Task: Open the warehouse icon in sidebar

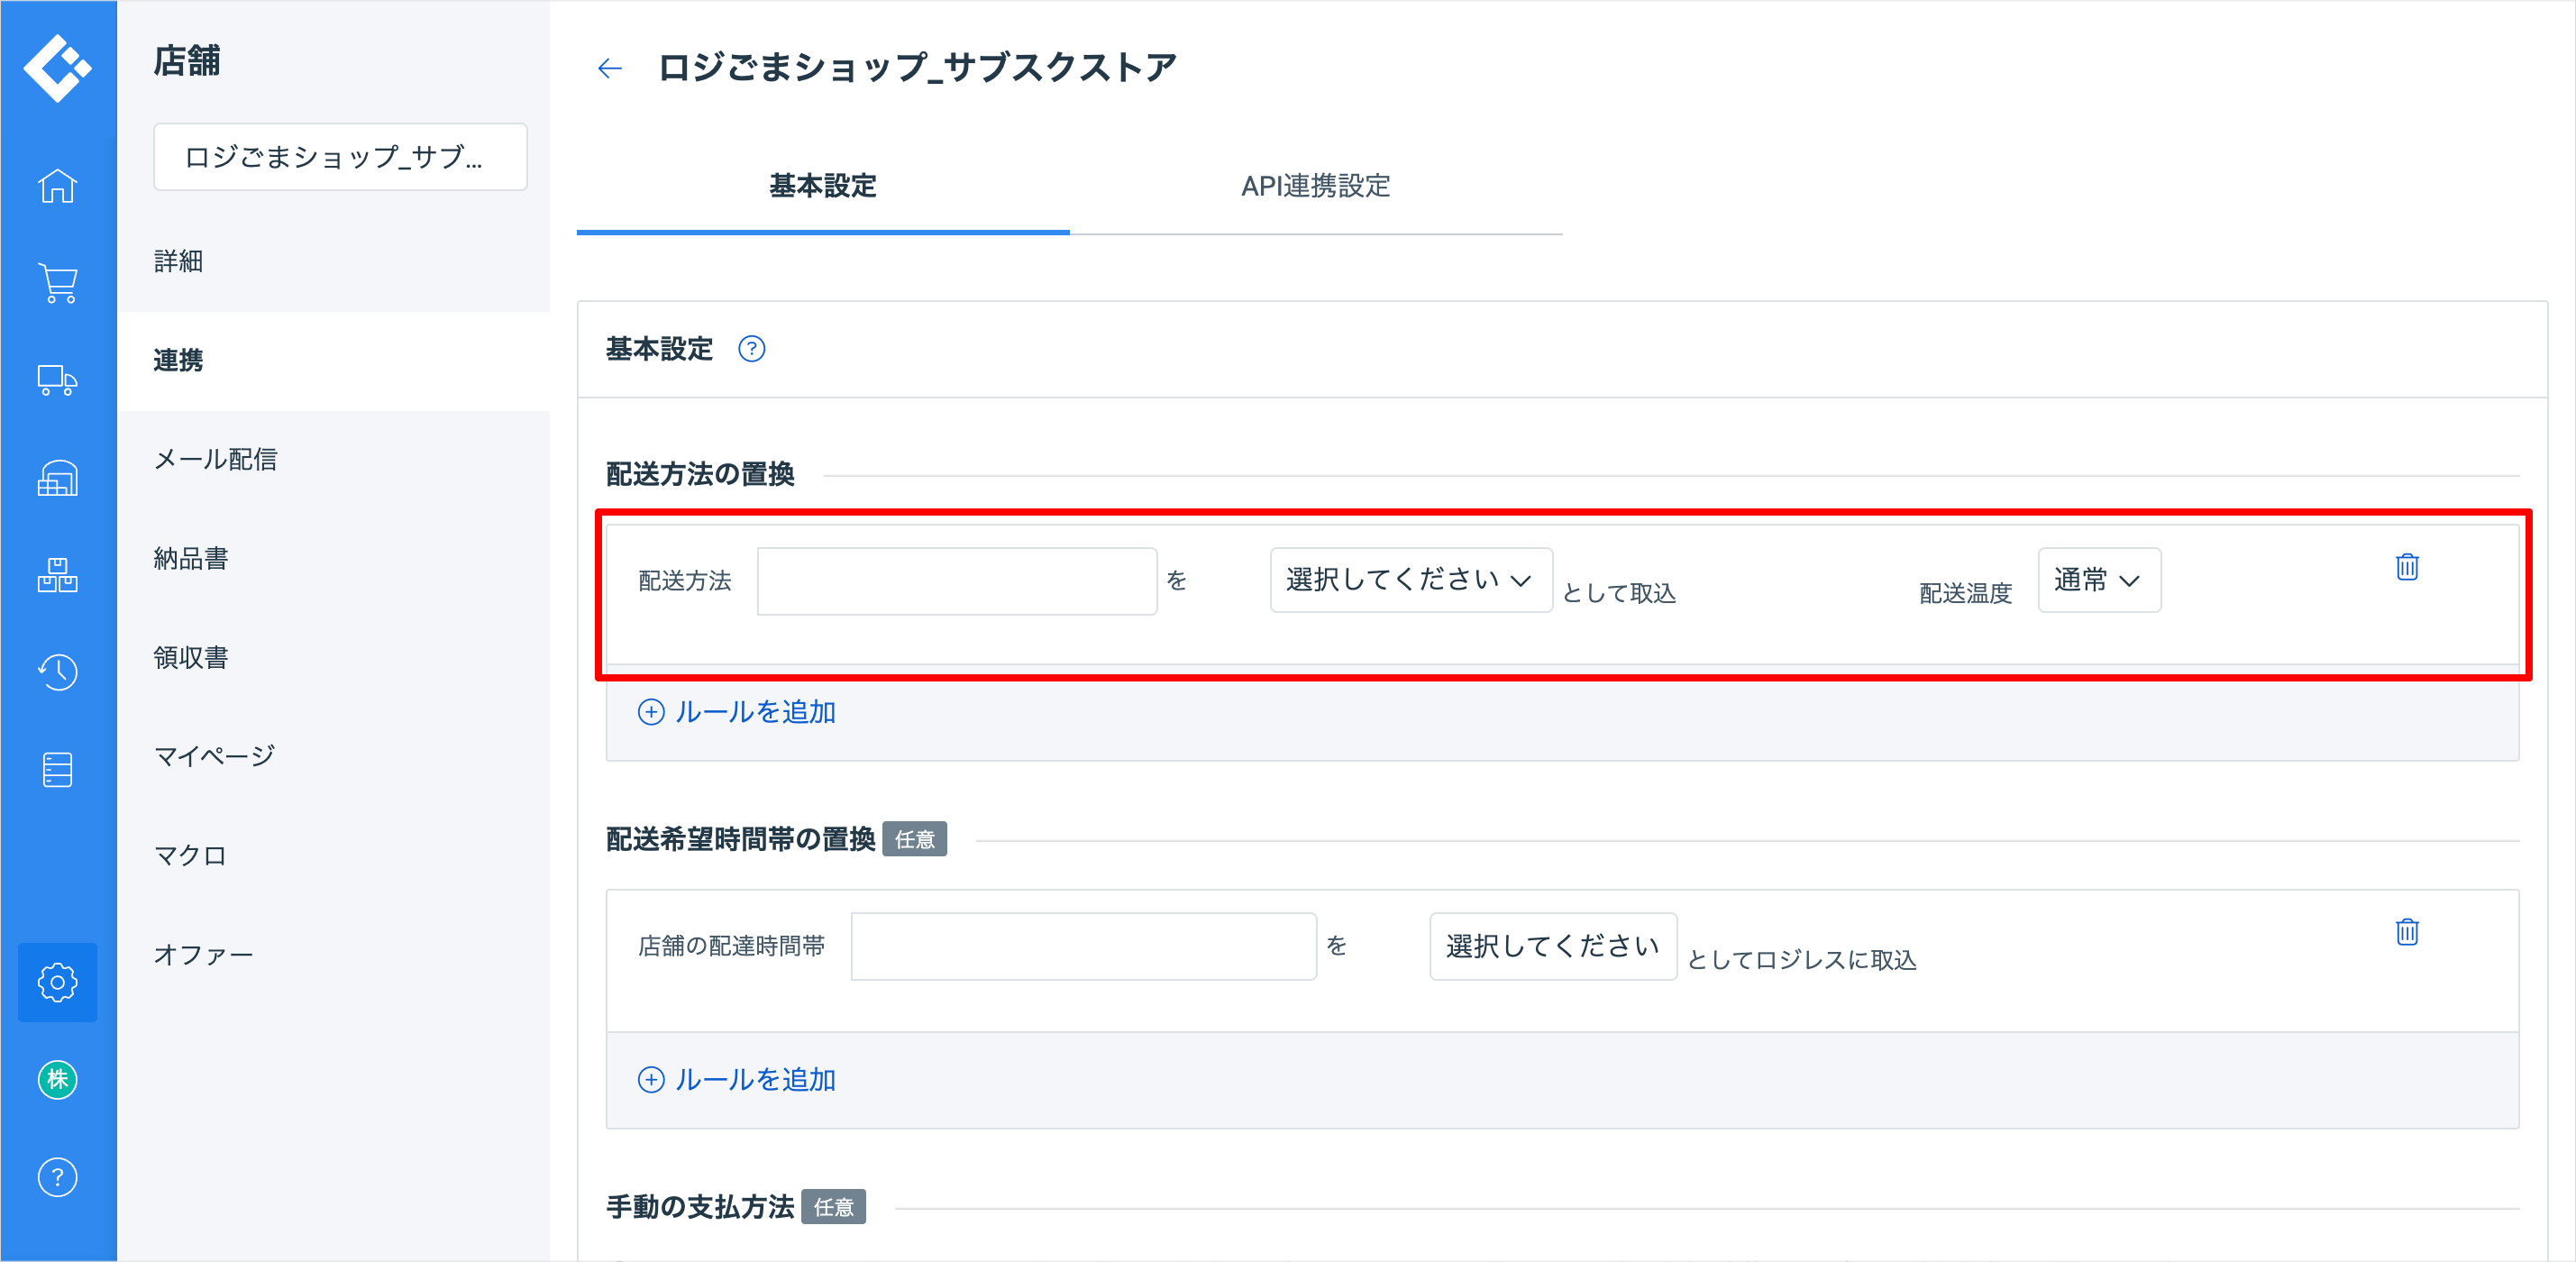Action: click(x=57, y=478)
